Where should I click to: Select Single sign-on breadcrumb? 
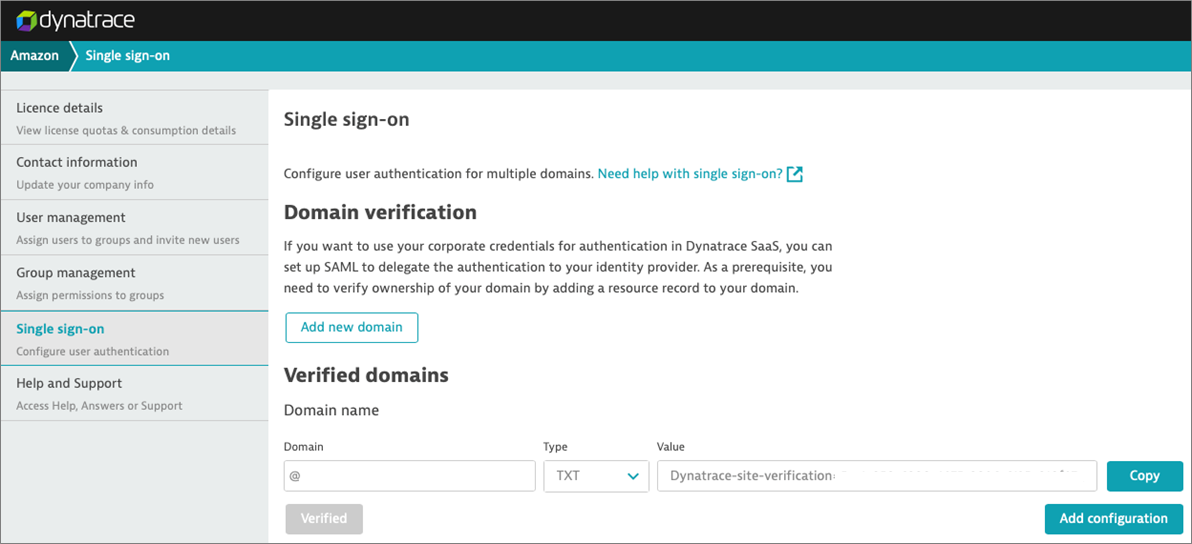(x=127, y=56)
